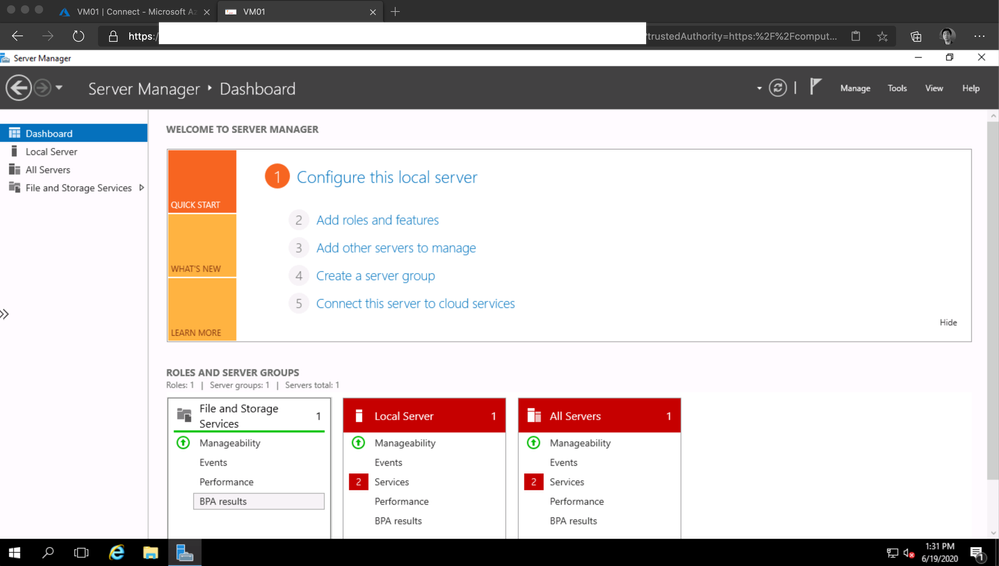
Task: Open File Explorer from the taskbar
Action: click(150, 553)
